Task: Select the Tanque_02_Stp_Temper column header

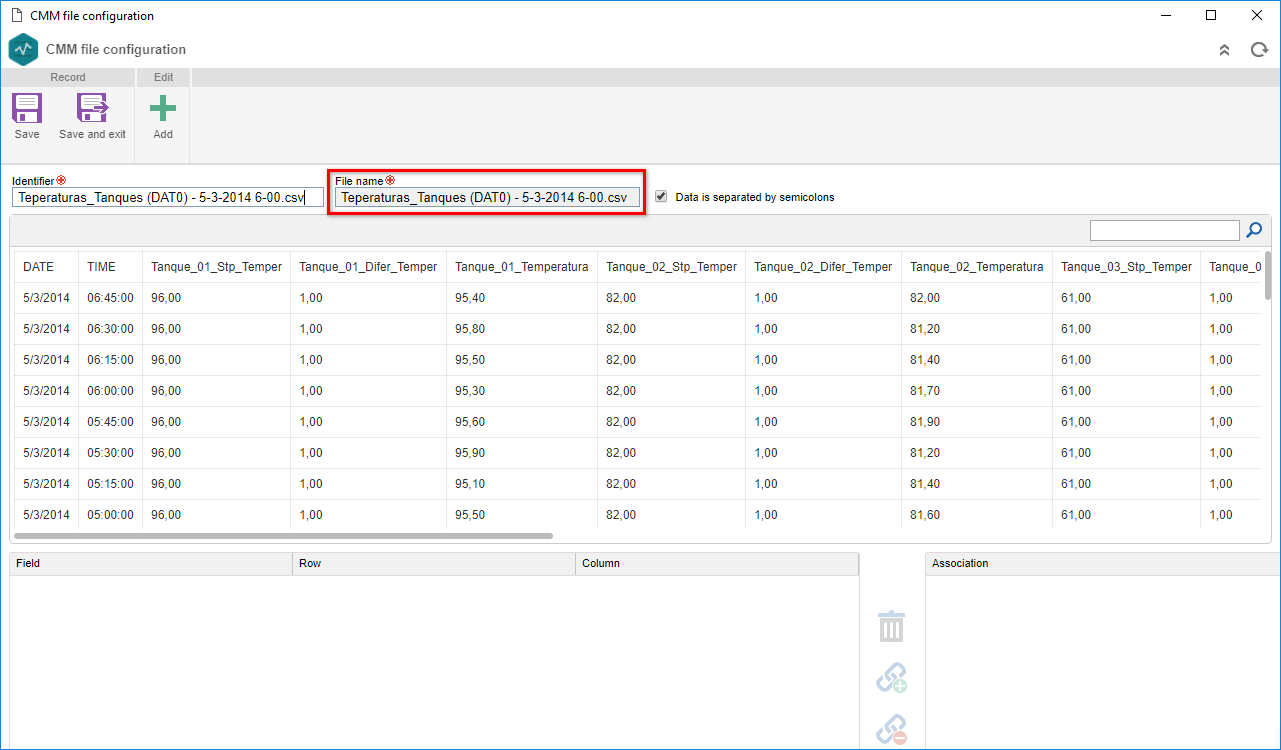Action: [671, 267]
